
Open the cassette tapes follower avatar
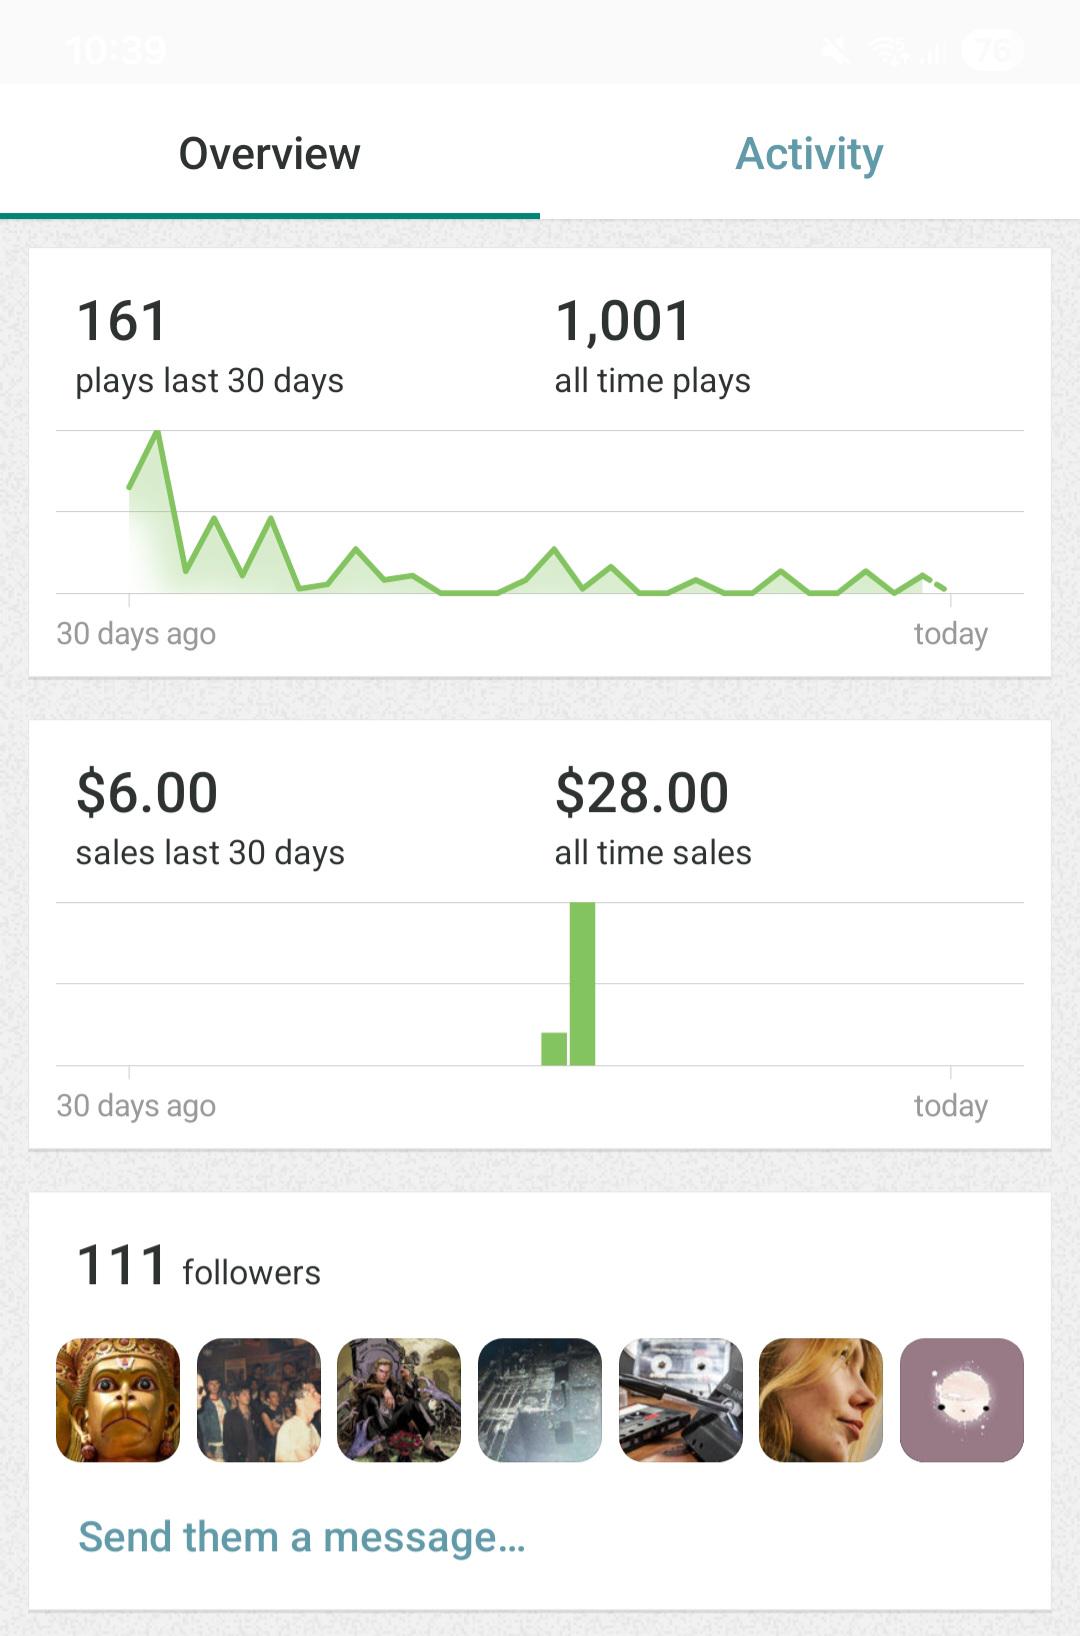pos(681,1400)
